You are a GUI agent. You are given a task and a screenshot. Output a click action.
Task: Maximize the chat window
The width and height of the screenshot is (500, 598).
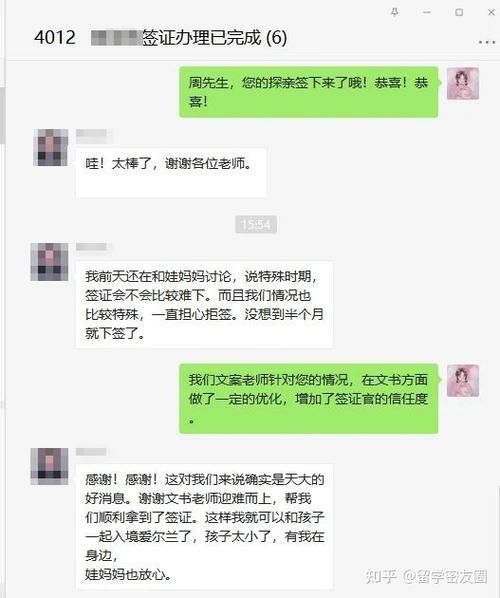click(x=459, y=12)
